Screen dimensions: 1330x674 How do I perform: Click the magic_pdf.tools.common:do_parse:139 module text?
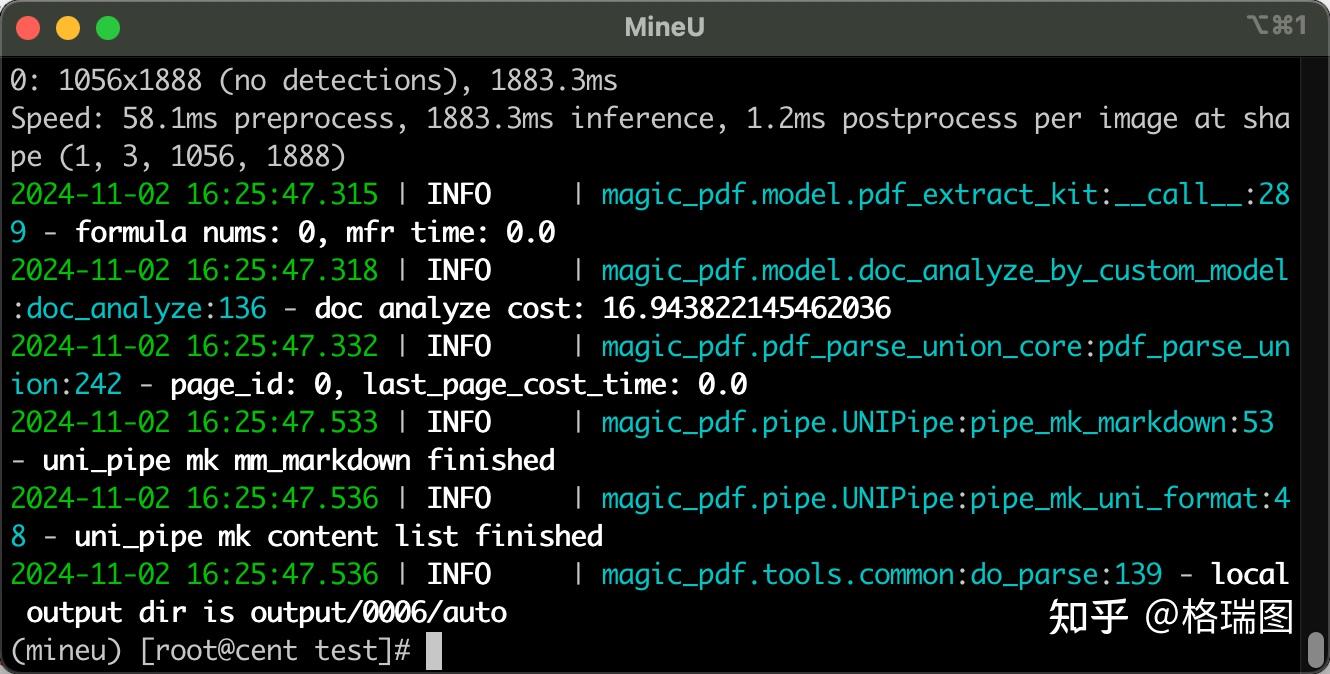(x=881, y=574)
